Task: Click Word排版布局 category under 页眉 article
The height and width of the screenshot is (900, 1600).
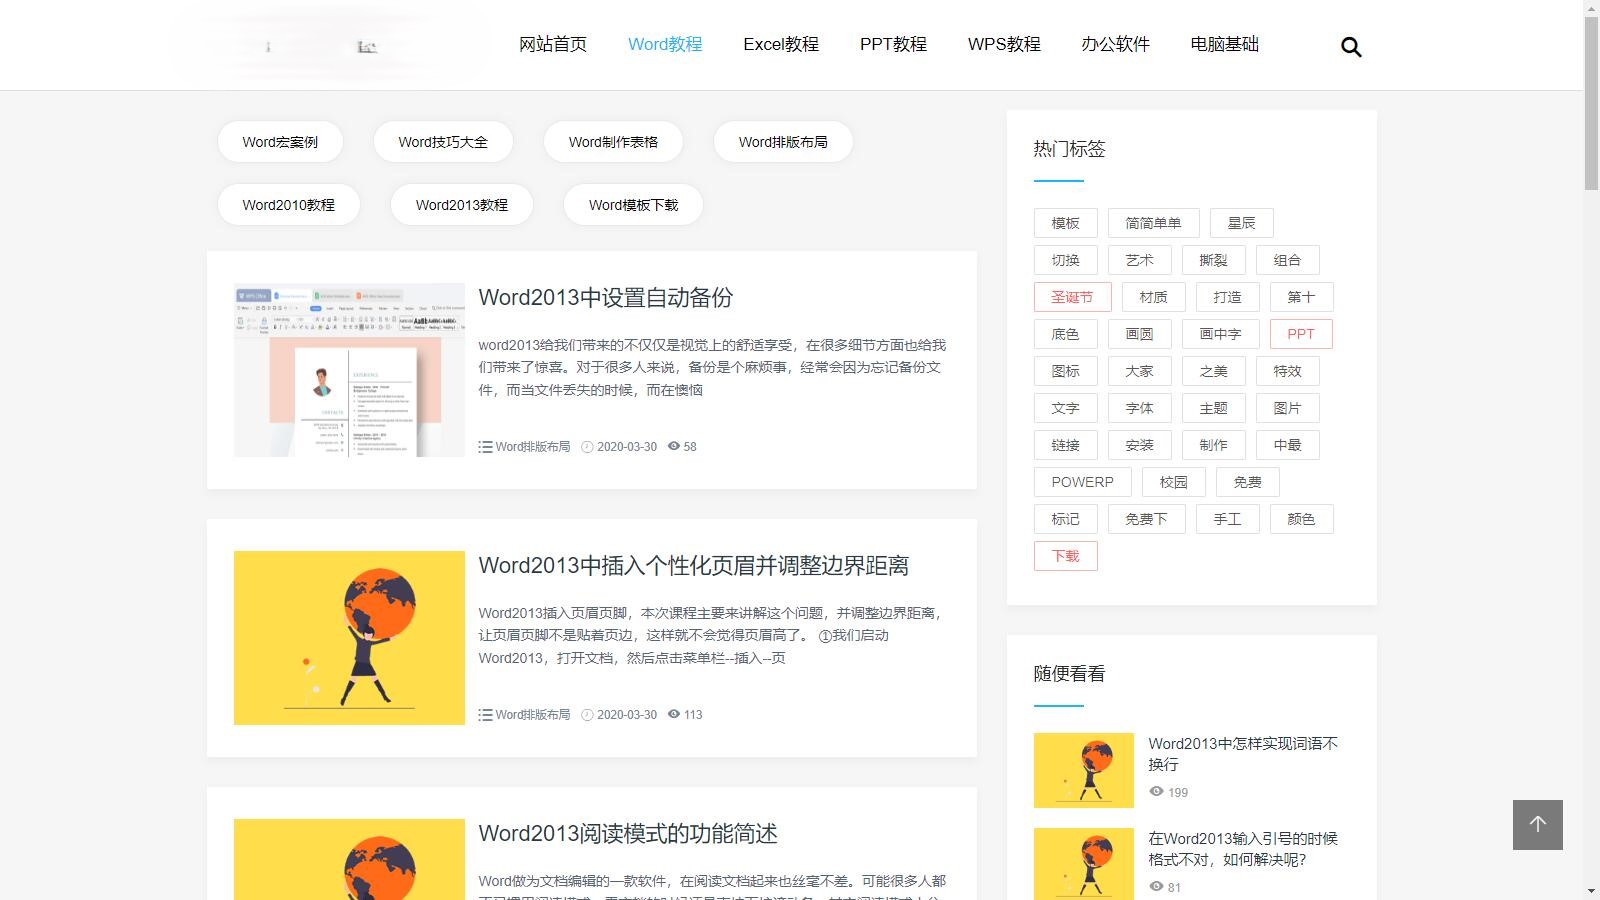Action: tap(533, 715)
